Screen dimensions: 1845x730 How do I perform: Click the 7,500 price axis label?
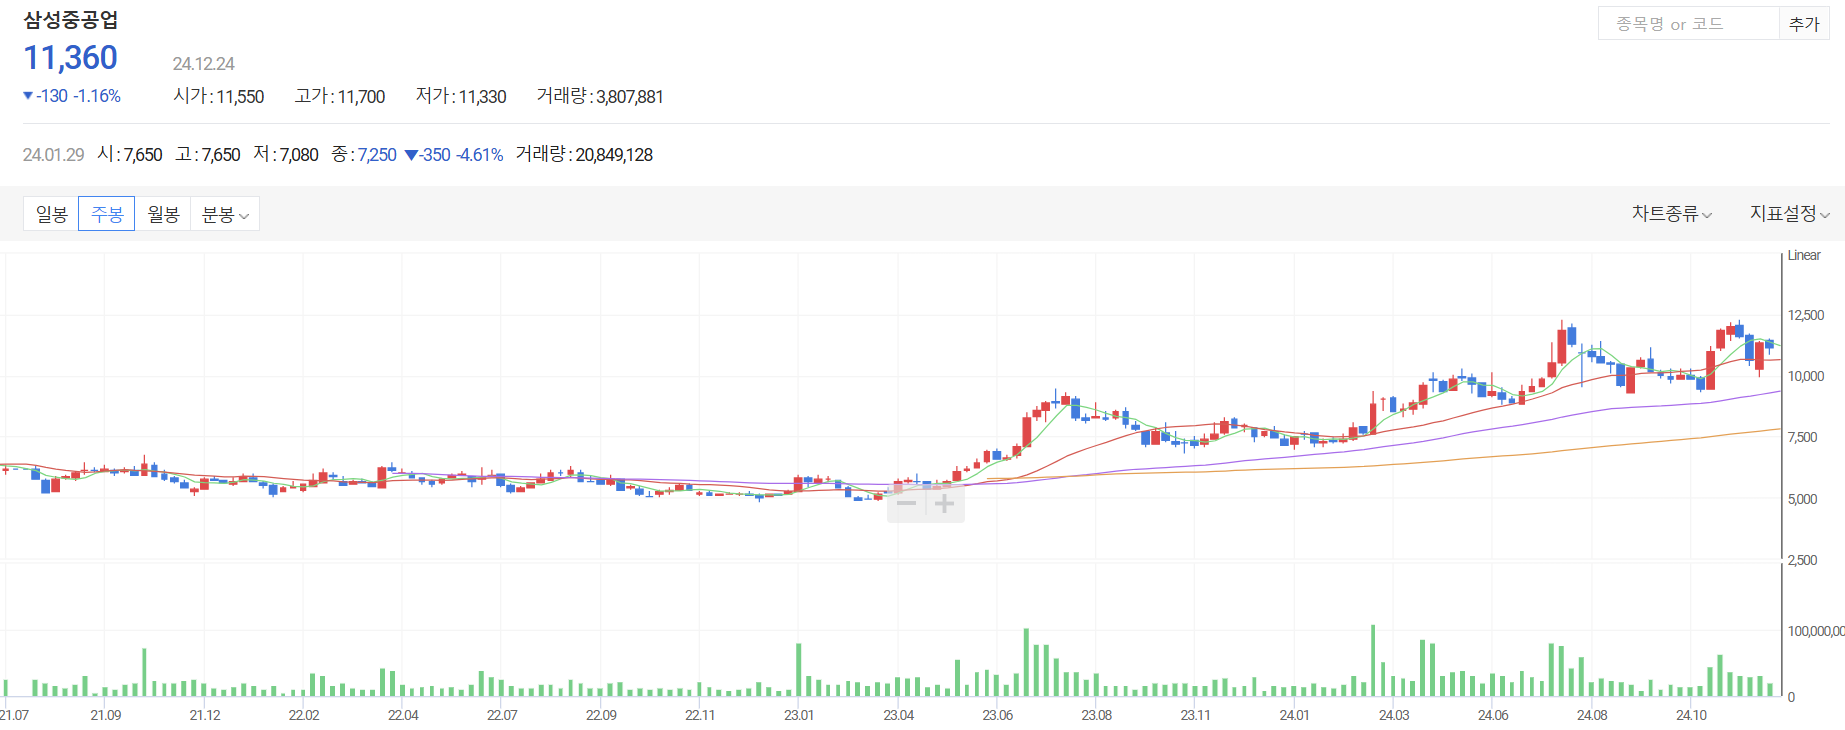click(1802, 437)
